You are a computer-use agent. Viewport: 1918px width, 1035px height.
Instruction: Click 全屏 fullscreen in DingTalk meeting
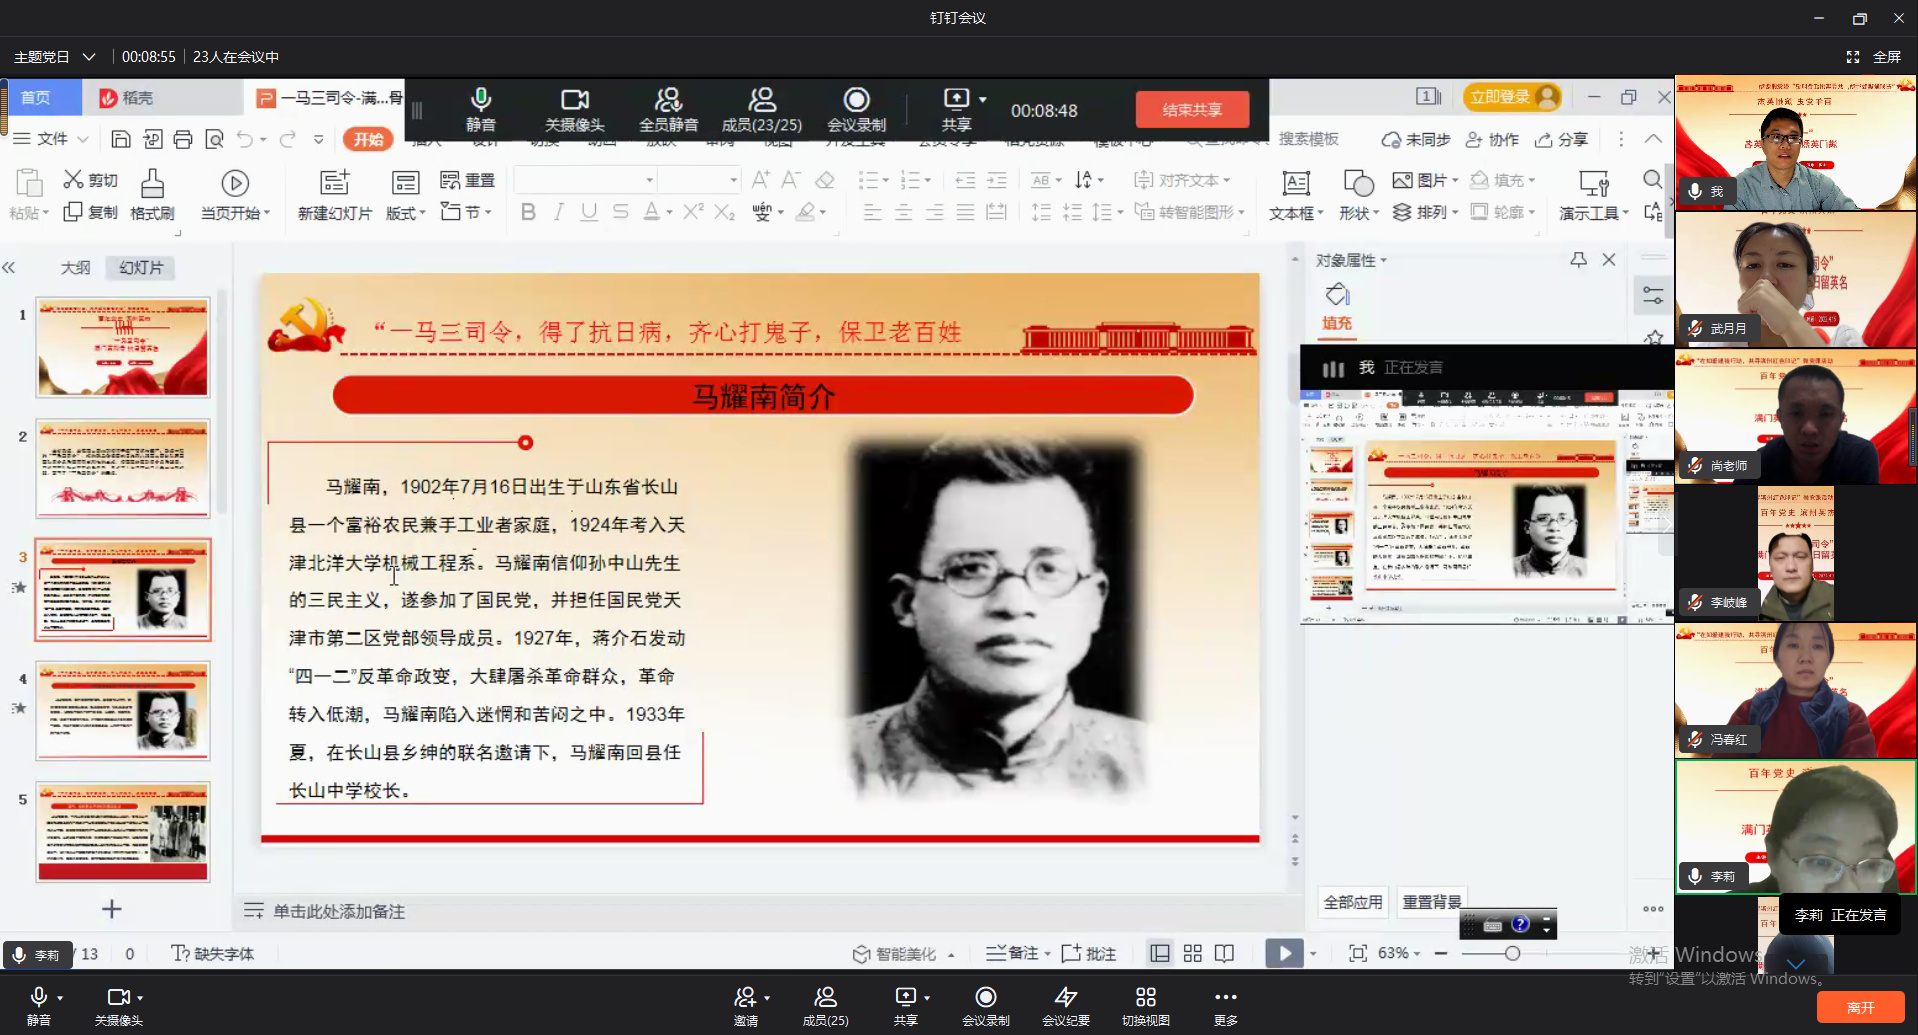coord(1874,57)
